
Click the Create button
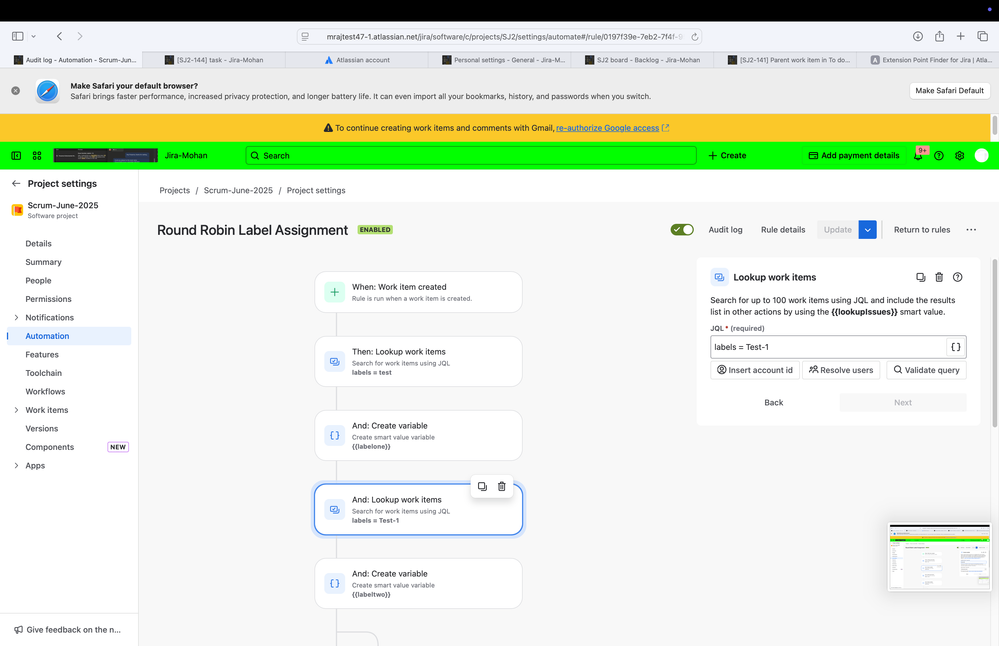point(727,155)
